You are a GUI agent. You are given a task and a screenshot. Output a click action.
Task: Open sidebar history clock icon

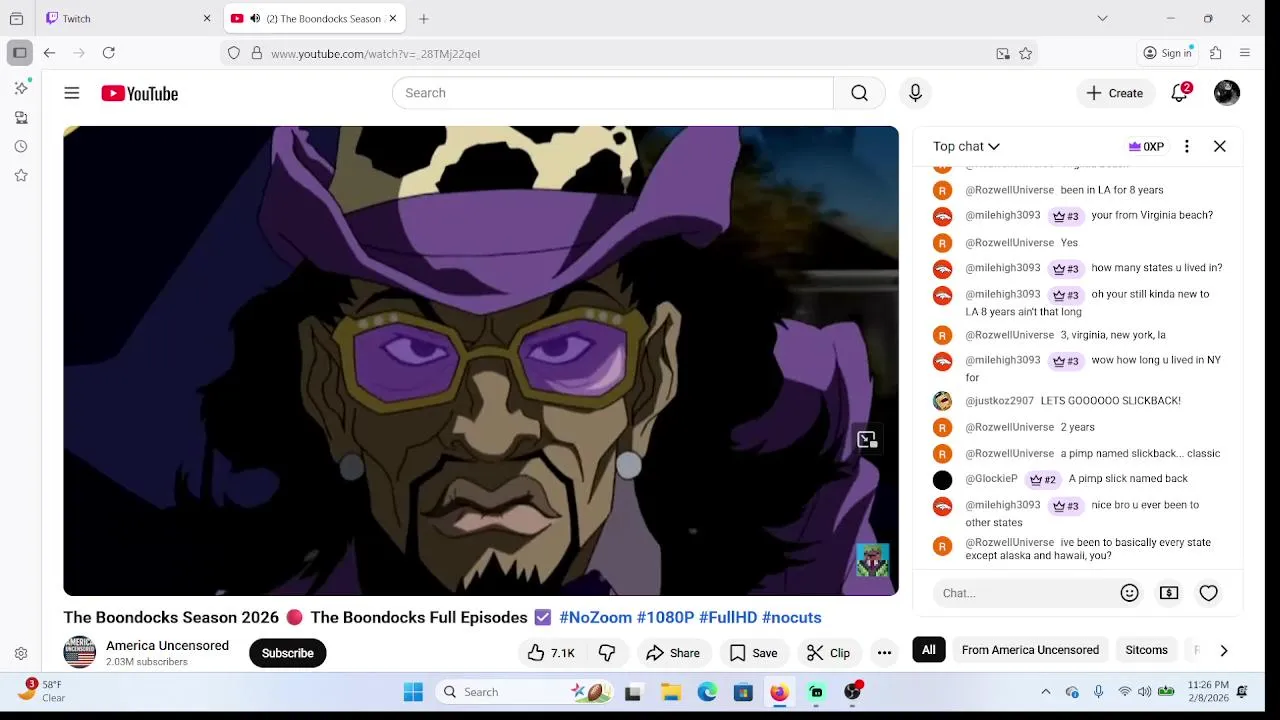point(21,146)
